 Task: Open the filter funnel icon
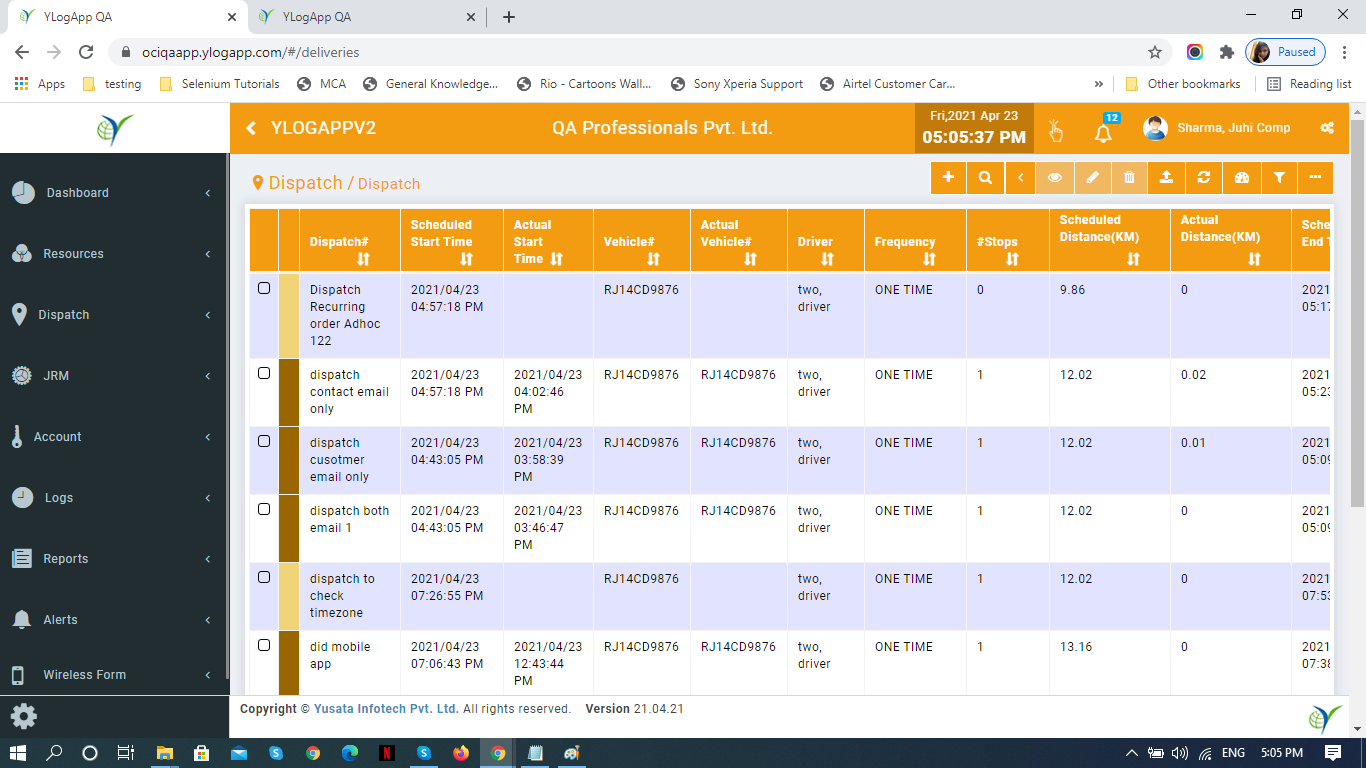[1279, 178]
